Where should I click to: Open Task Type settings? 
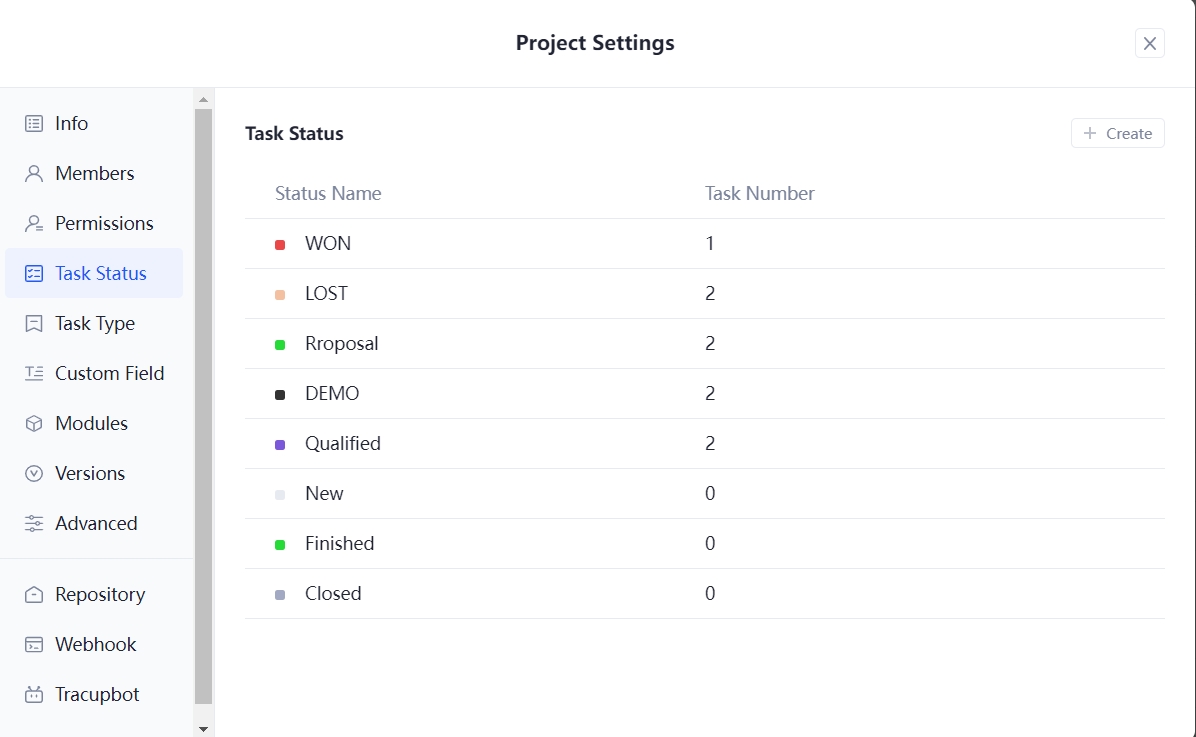click(x=94, y=323)
